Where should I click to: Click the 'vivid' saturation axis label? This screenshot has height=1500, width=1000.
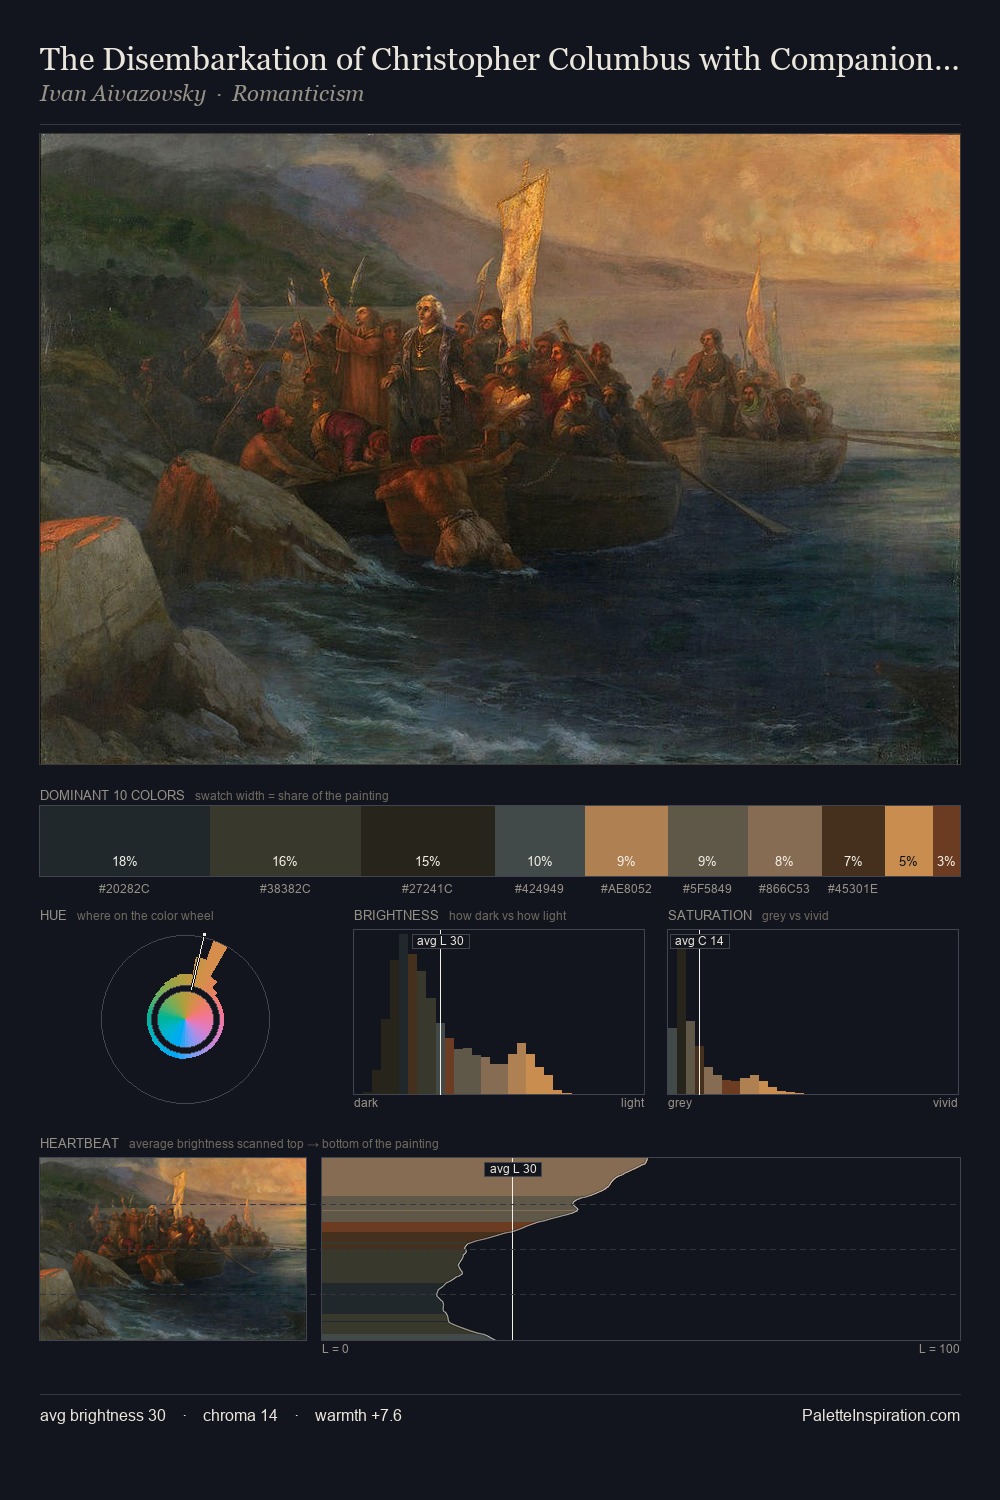coord(945,1103)
